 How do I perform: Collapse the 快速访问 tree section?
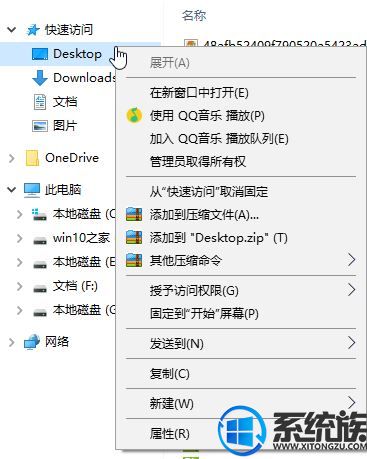click(x=12, y=30)
